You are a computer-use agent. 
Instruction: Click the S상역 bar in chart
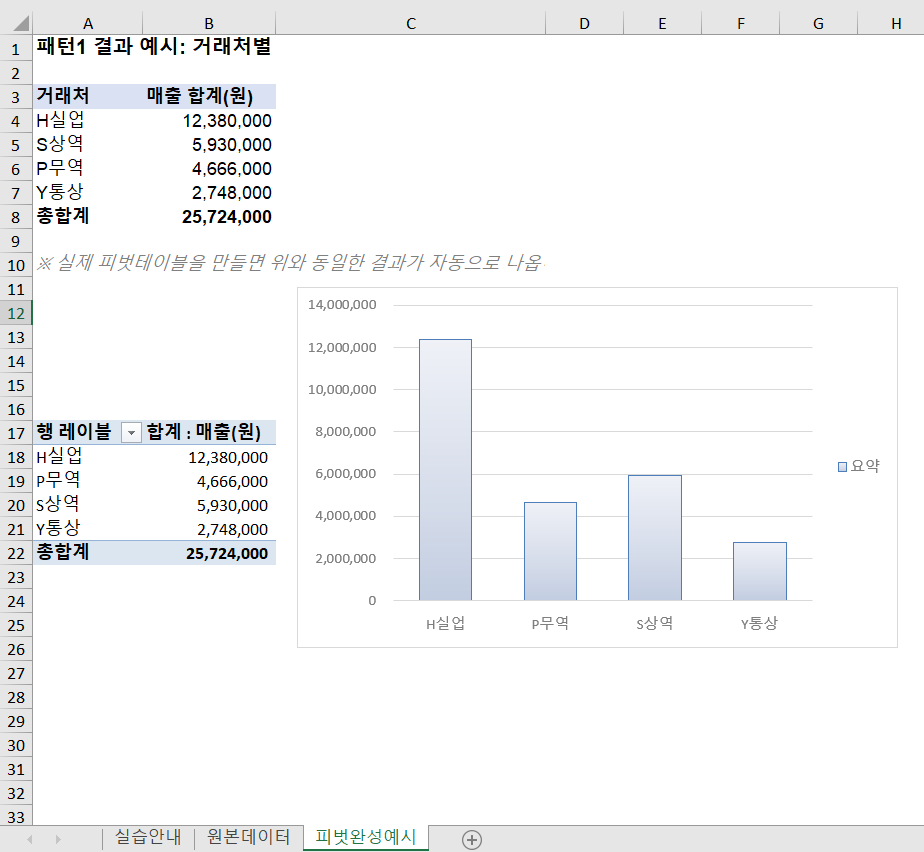point(655,537)
